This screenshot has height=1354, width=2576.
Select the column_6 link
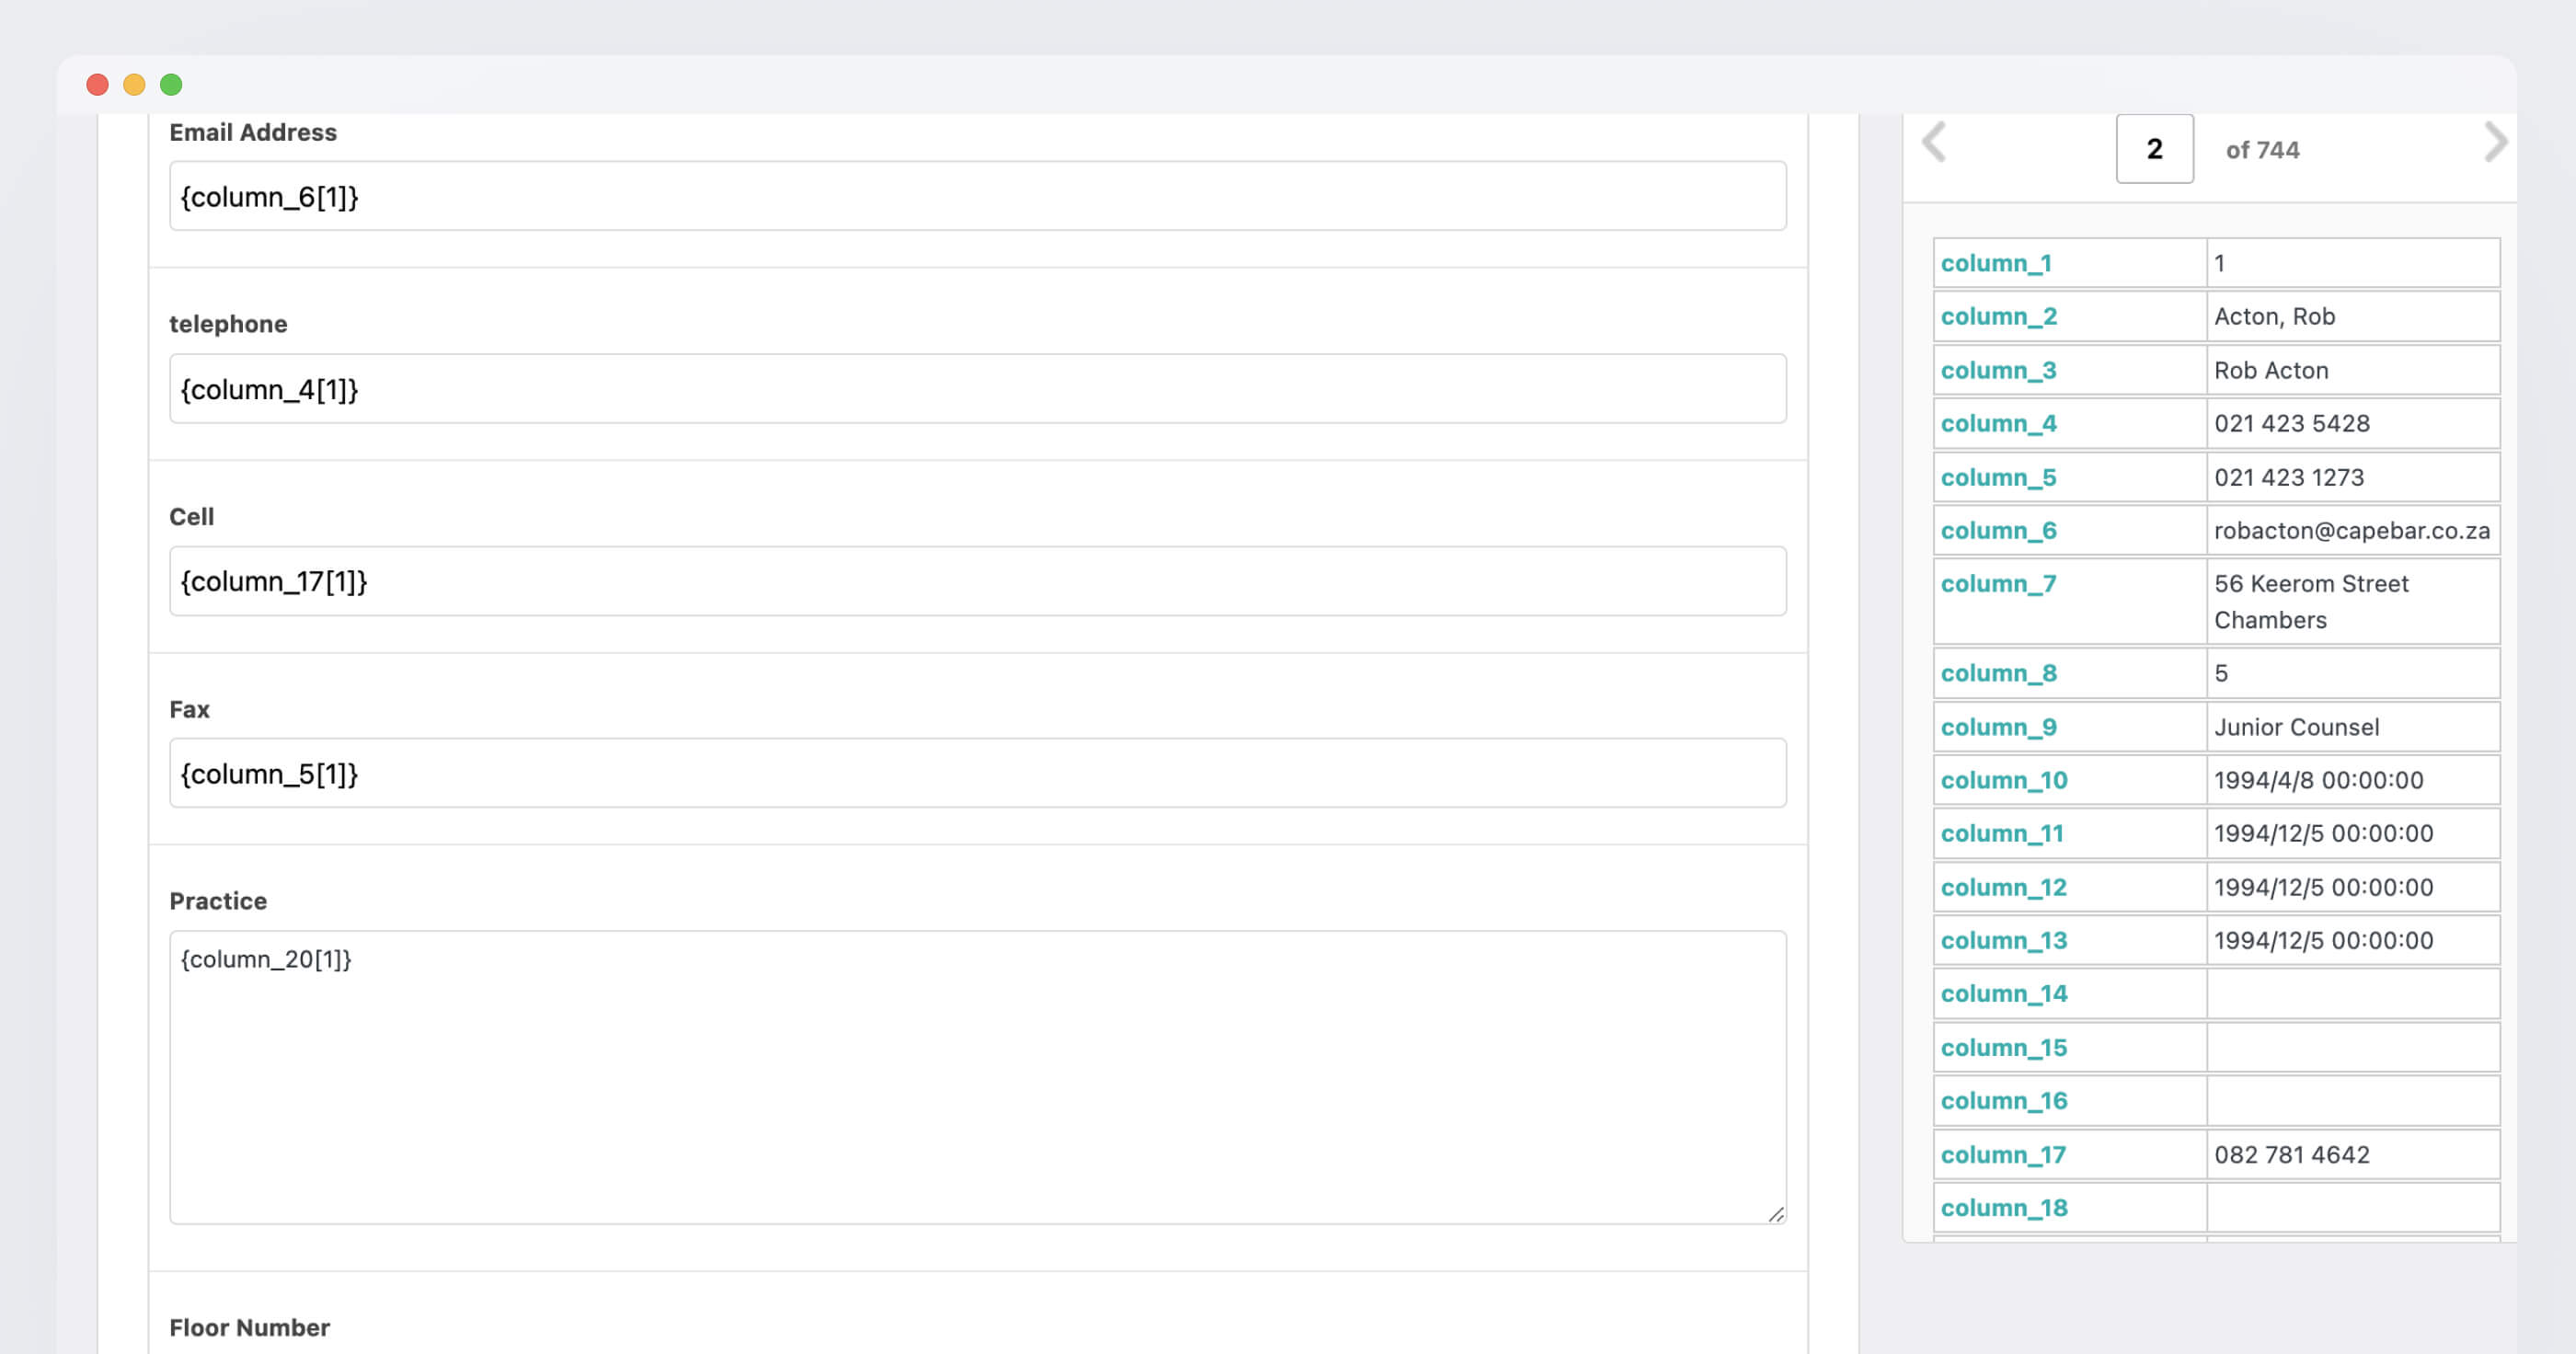click(x=1998, y=530)
